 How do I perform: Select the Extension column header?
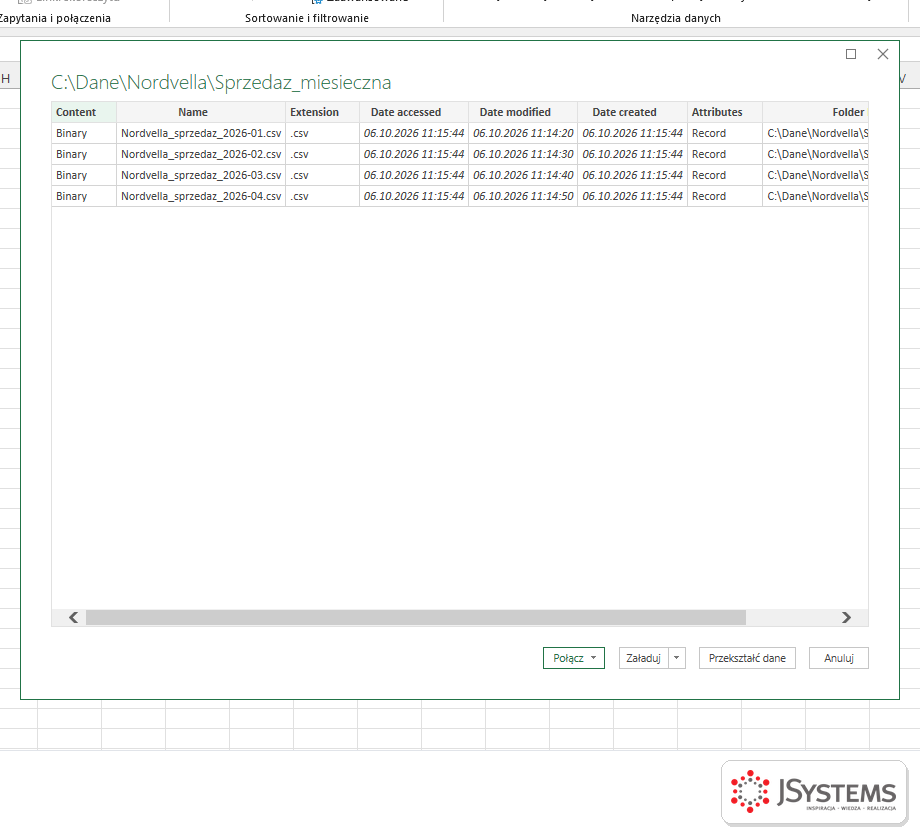click(322, 112)
